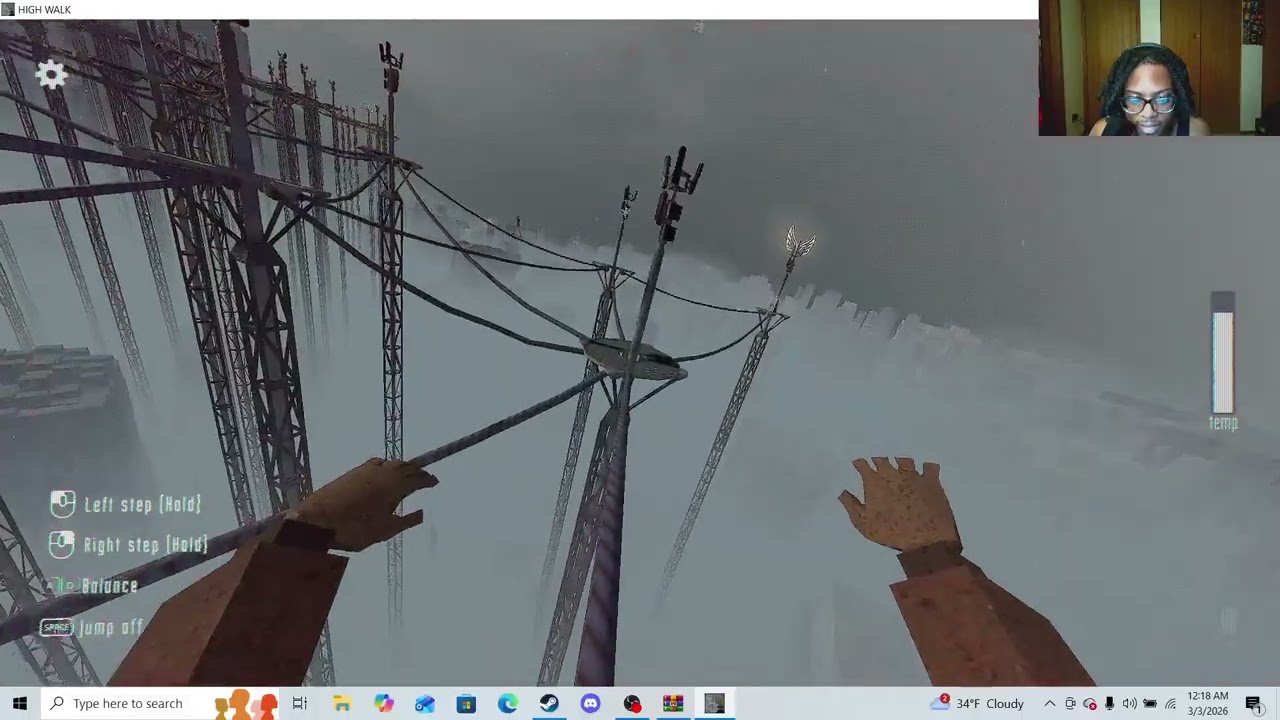Viewport: 1280px width, 720px height.
Task: Select the 'Jump off' hint text
Action: click(x=112, y=628)
